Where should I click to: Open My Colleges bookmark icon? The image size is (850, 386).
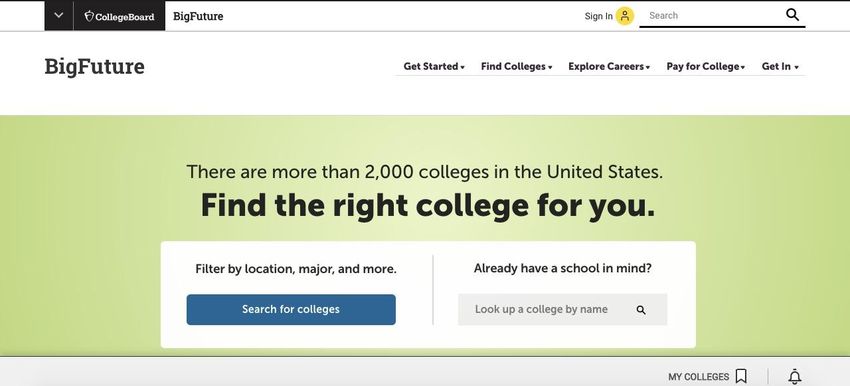pos(741,376)
